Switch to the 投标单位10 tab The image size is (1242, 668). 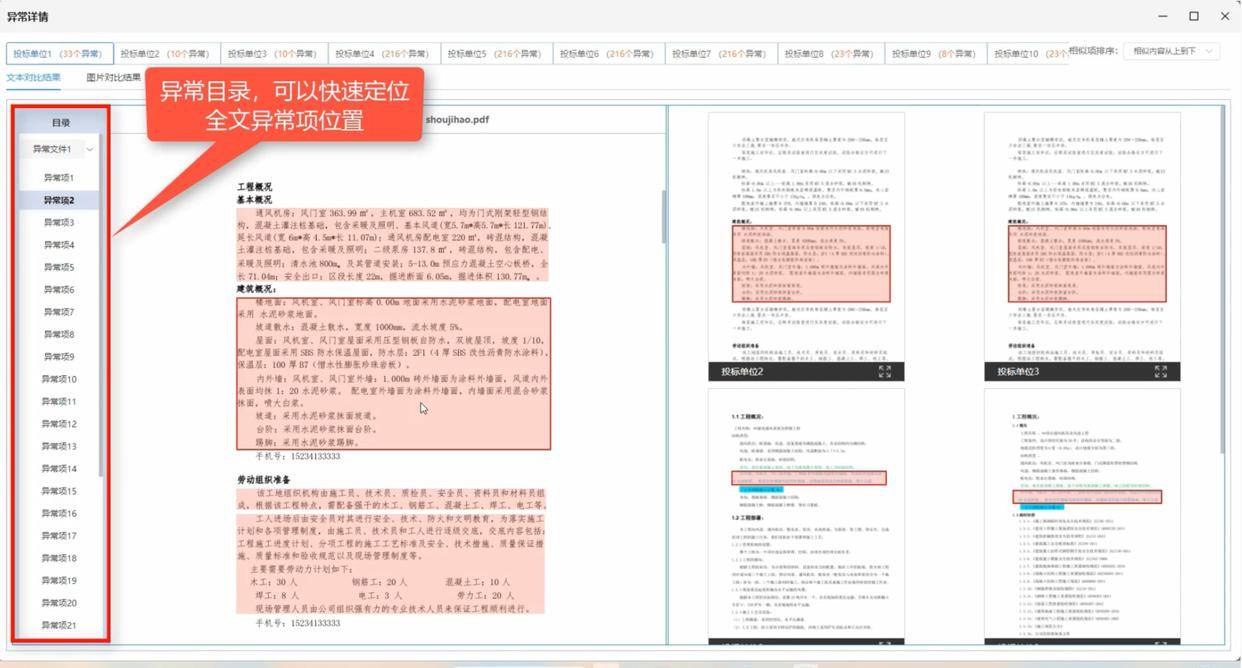coord(1027,53)
